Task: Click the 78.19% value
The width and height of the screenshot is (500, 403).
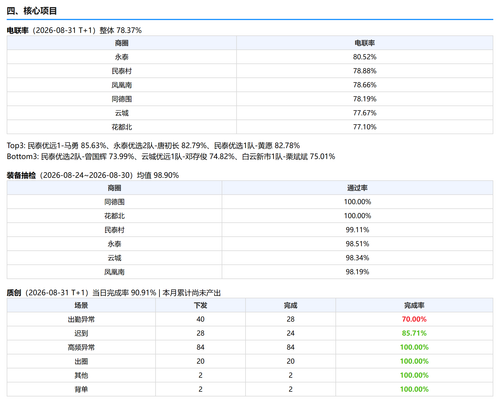Action: [x=365, y=99]
